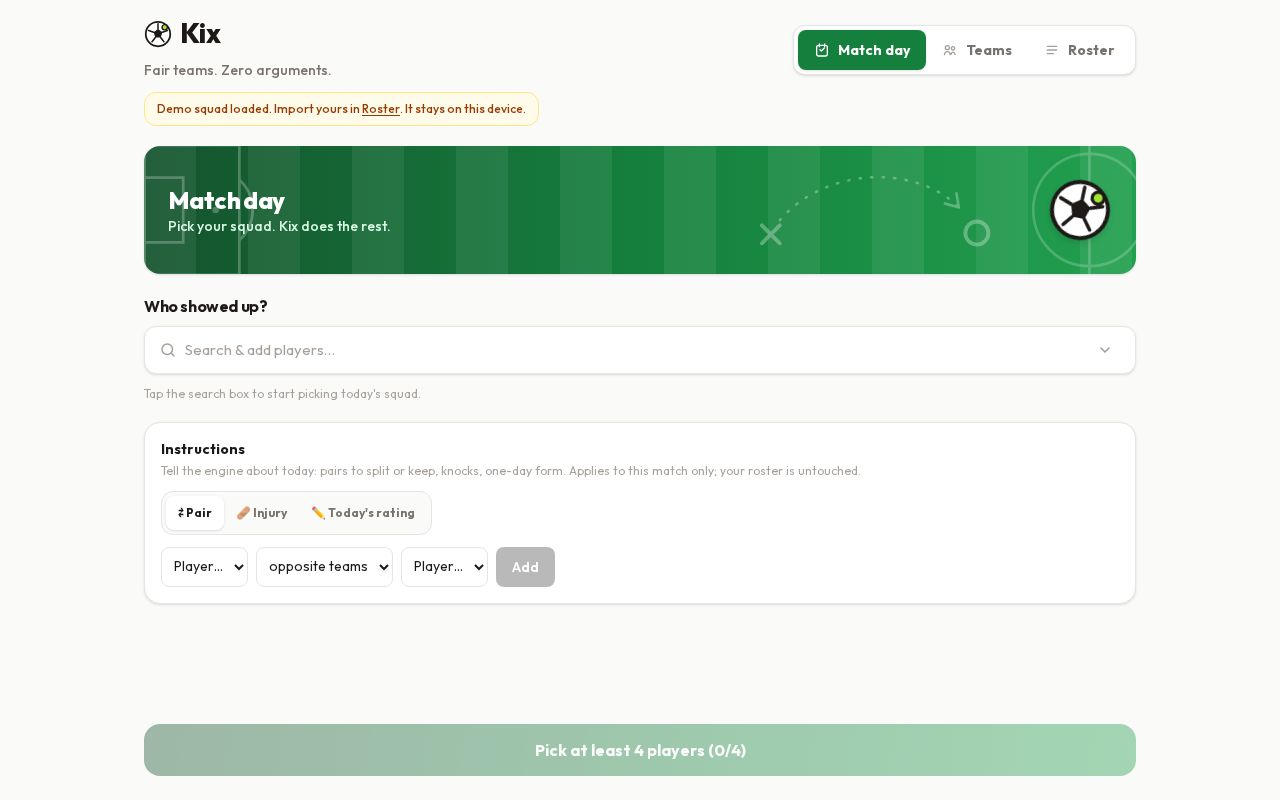Open the second Player dropdown
Image resolution: width=1280 pixels, height=800 pixels.
[x=444, y=567]
